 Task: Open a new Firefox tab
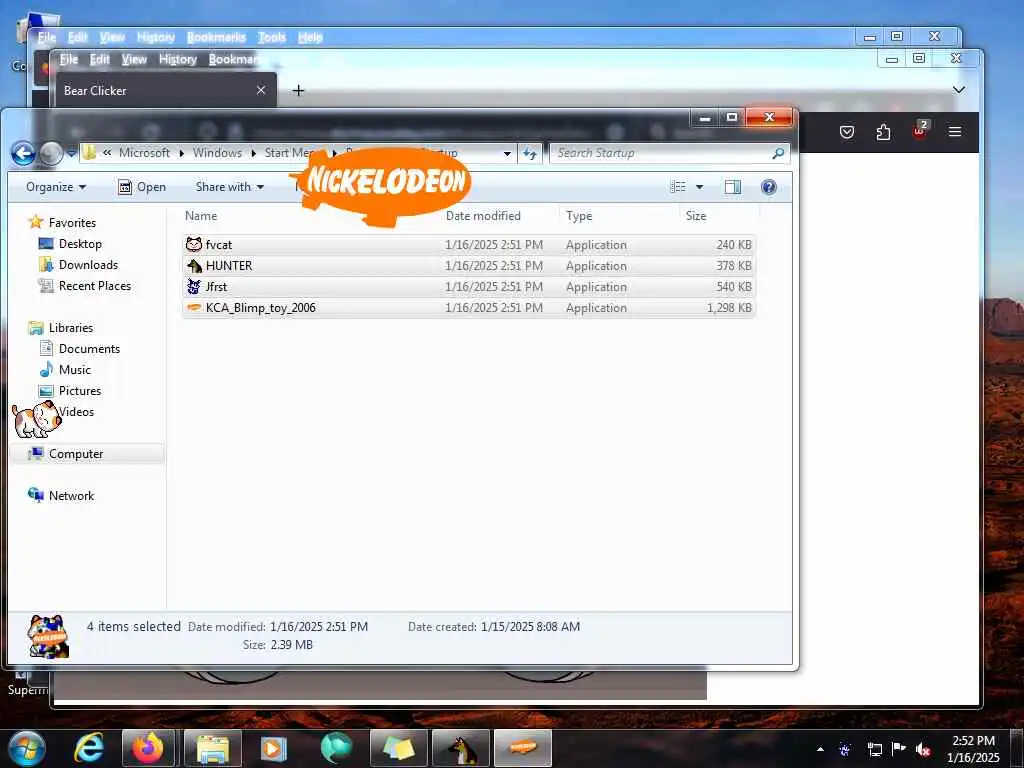298,91
